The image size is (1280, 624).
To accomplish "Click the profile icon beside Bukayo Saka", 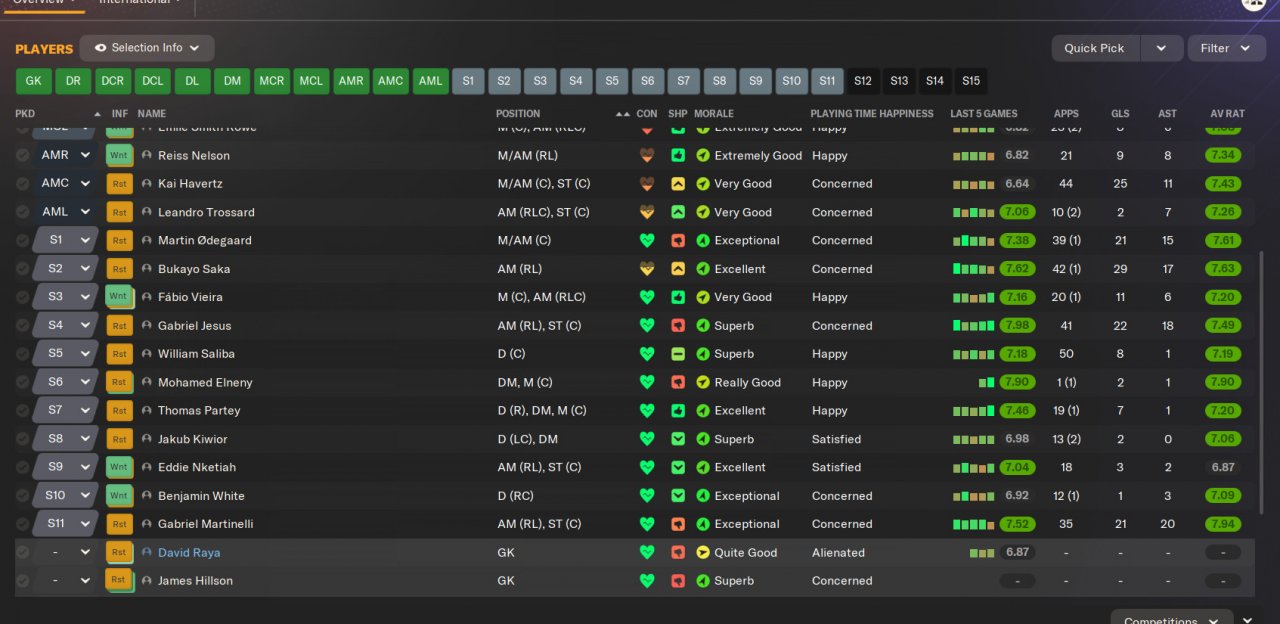I will click(147, 269).
